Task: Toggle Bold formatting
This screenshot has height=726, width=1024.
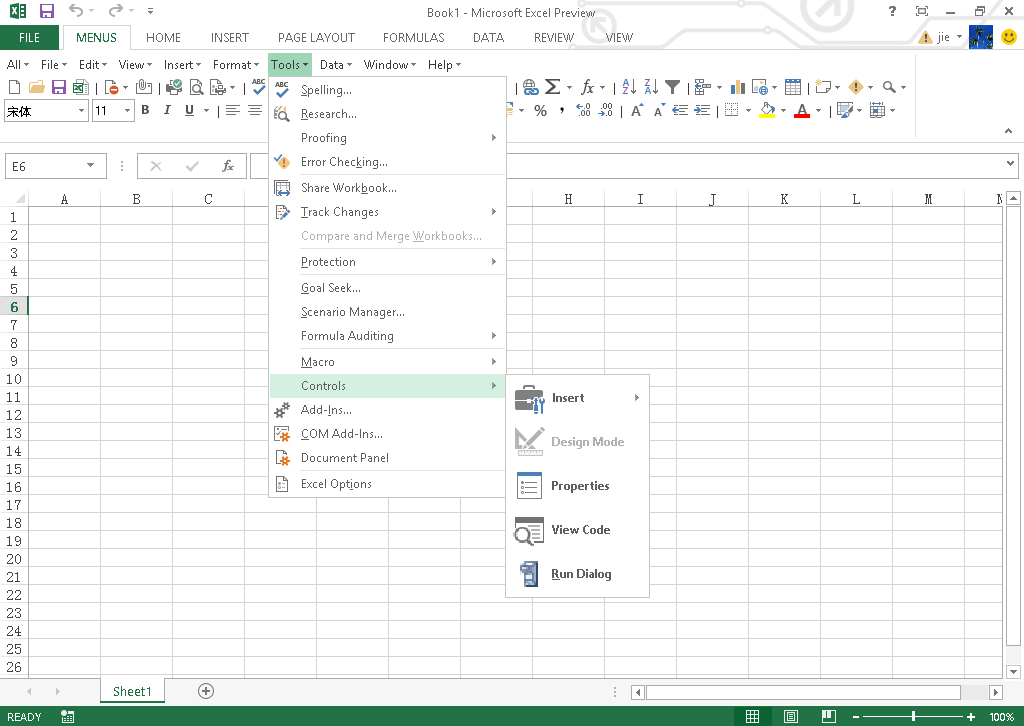Action: (146, 110)
